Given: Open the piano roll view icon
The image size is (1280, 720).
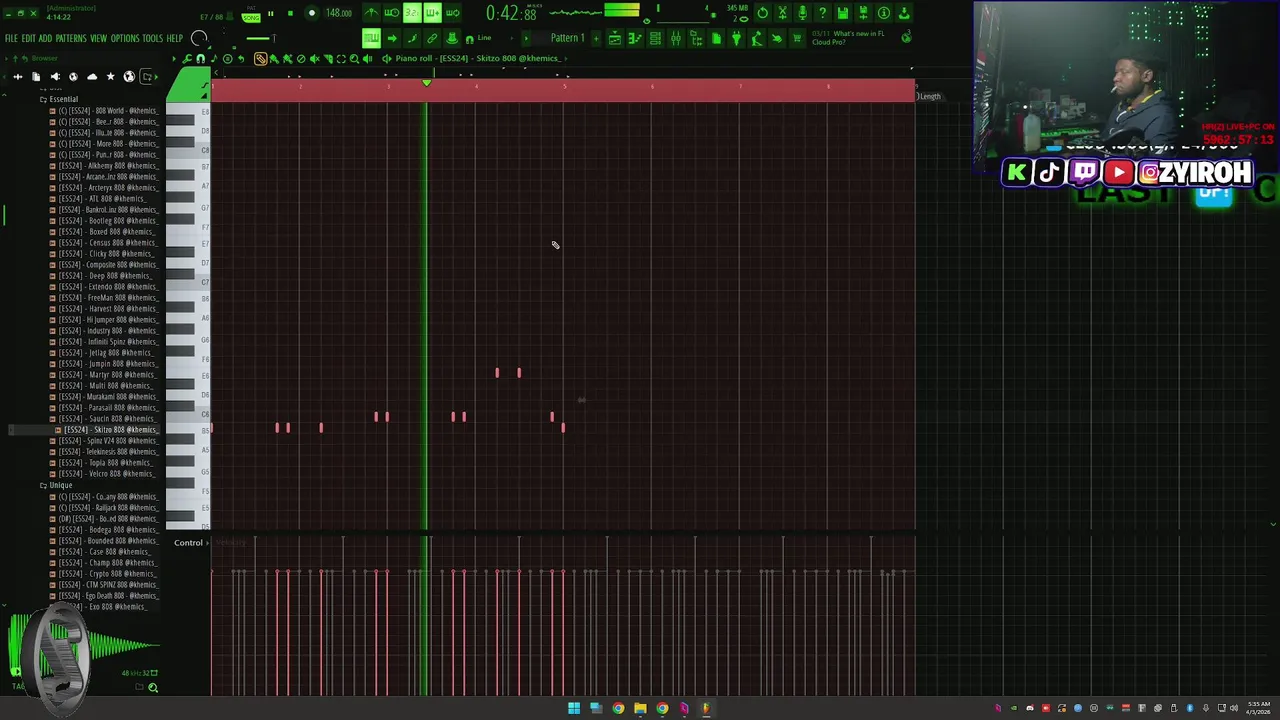Looking at the screenshot, I should pyautogui.click(x=635, y=38).
